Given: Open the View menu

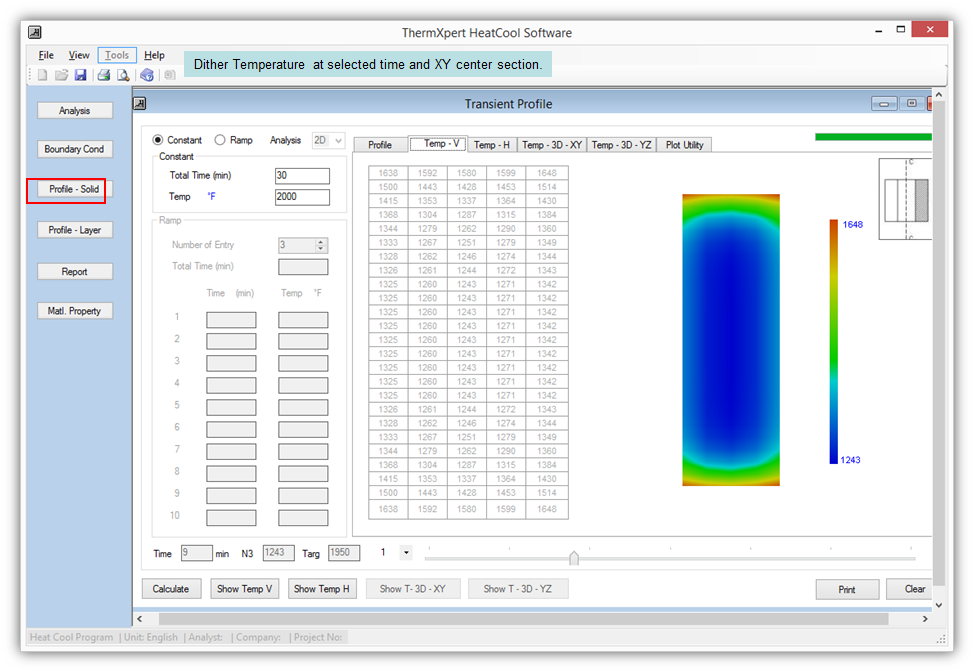Looking at the screenshot, I should pyautogui.click(x=79, y=55).
